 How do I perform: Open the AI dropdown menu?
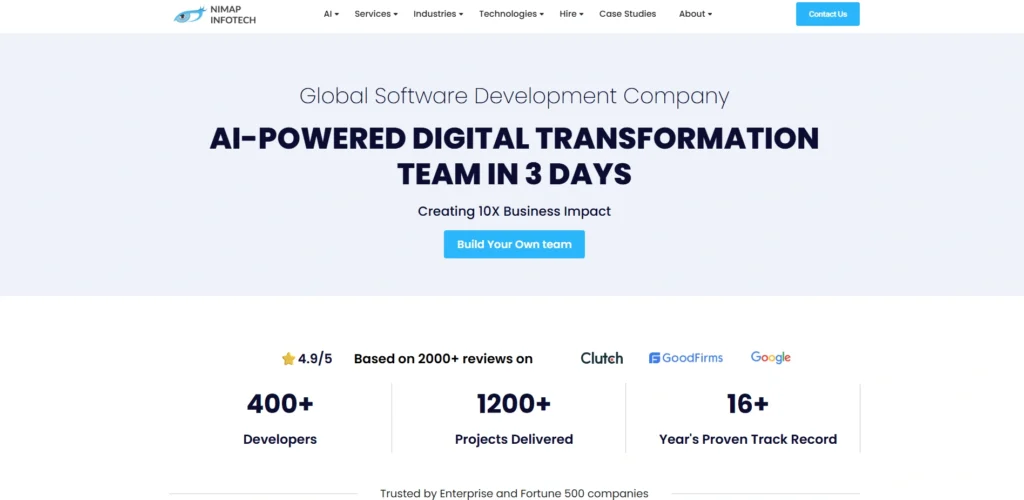(331, 14)
